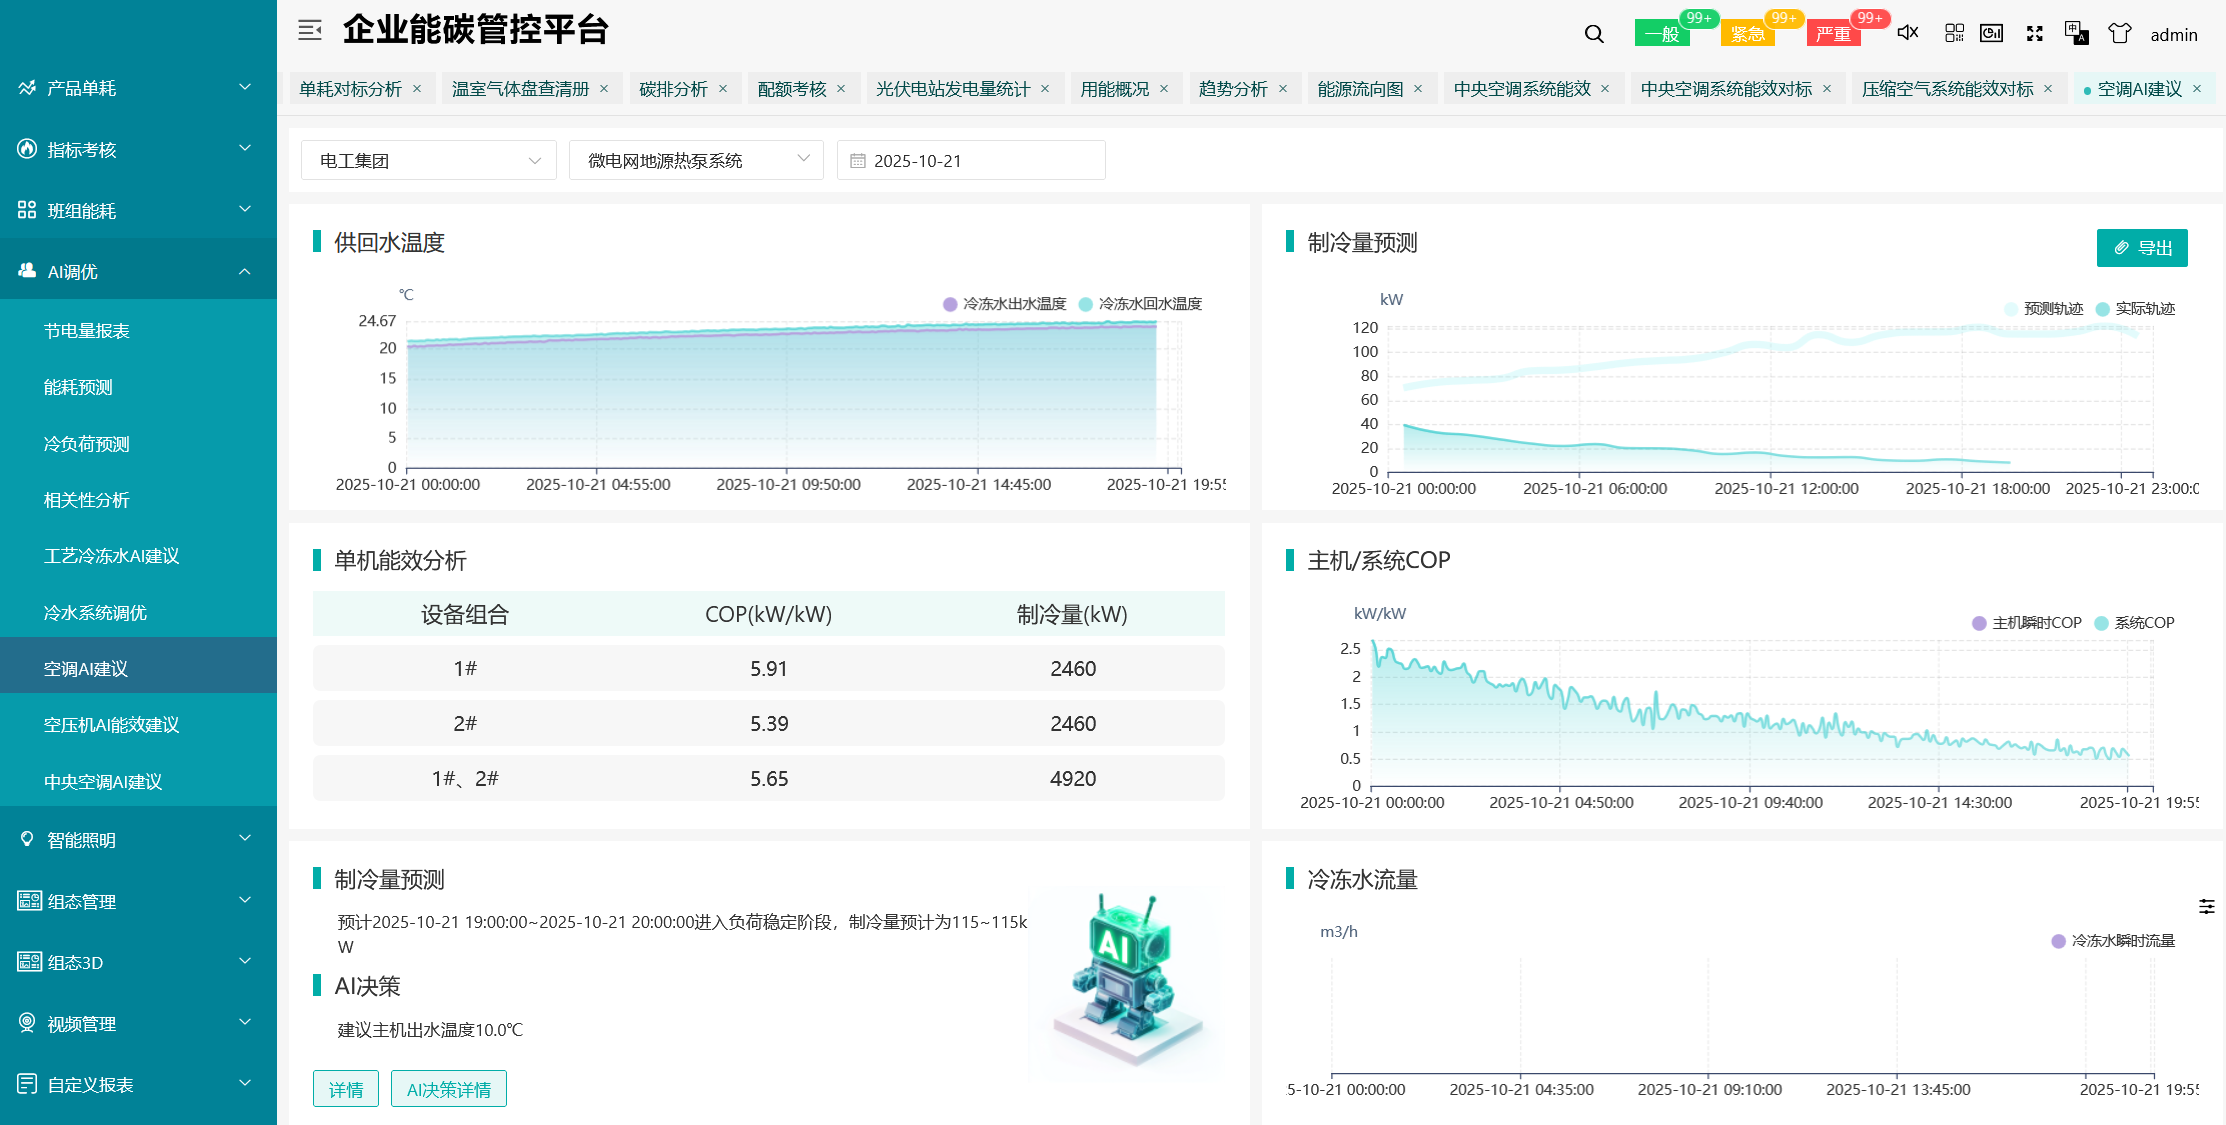This screenshot has height=1125, width=2226.
Task: Click the 导出 export button
Action: coord(2141,248)
